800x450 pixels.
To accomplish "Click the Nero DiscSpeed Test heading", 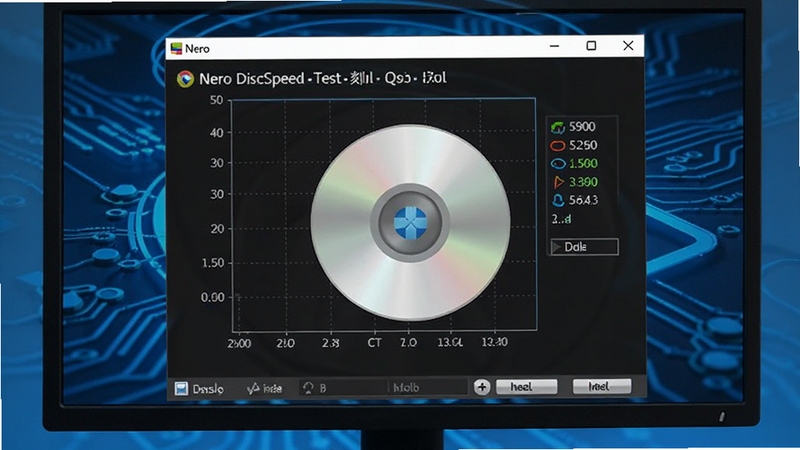I will point(322,79).
